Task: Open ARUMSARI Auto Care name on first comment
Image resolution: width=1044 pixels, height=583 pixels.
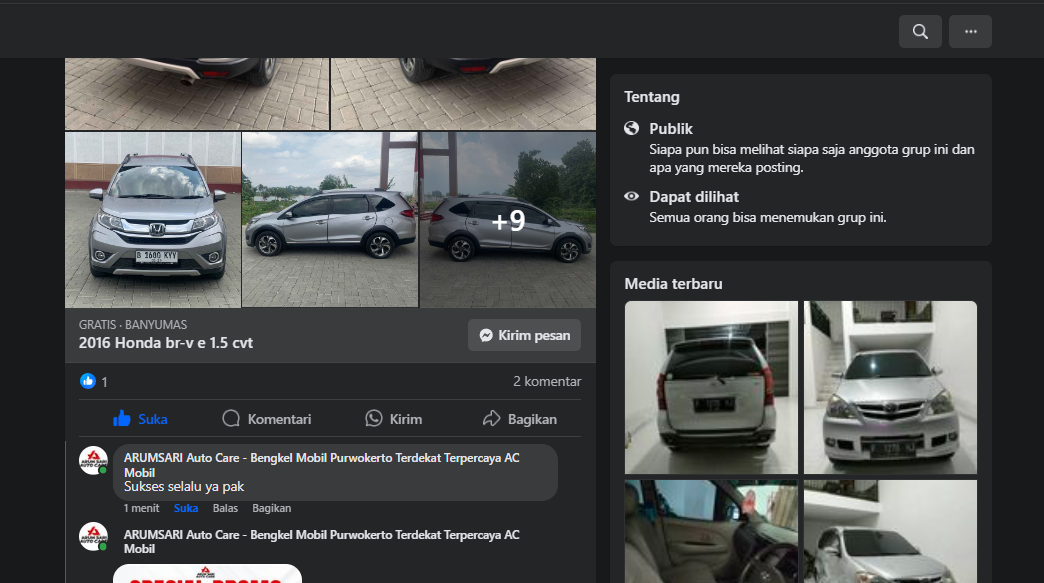Action: tap(322, 465)
